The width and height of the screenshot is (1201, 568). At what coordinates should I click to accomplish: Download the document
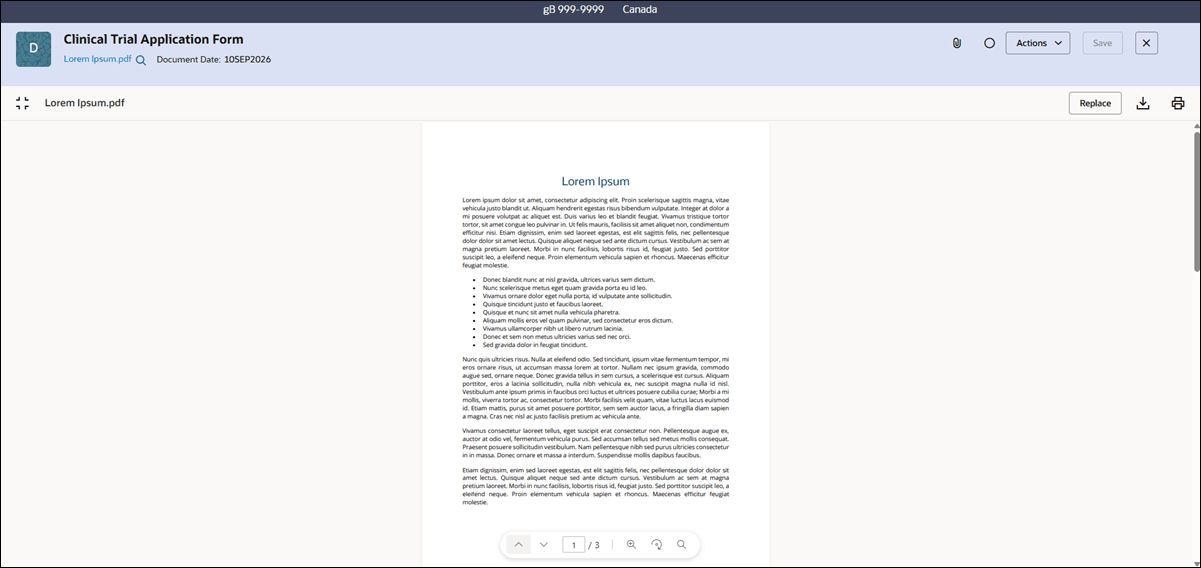coord(1144,103)
